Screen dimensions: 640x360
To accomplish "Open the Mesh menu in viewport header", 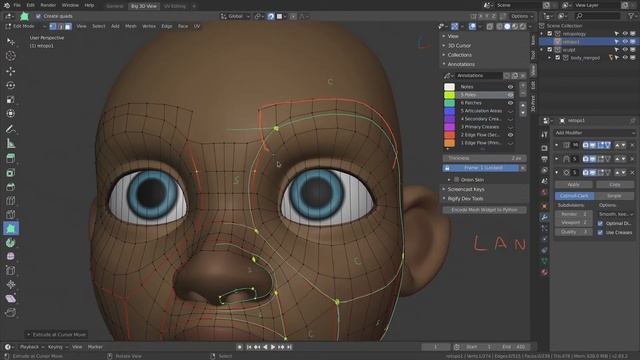I will click(131, 26).
